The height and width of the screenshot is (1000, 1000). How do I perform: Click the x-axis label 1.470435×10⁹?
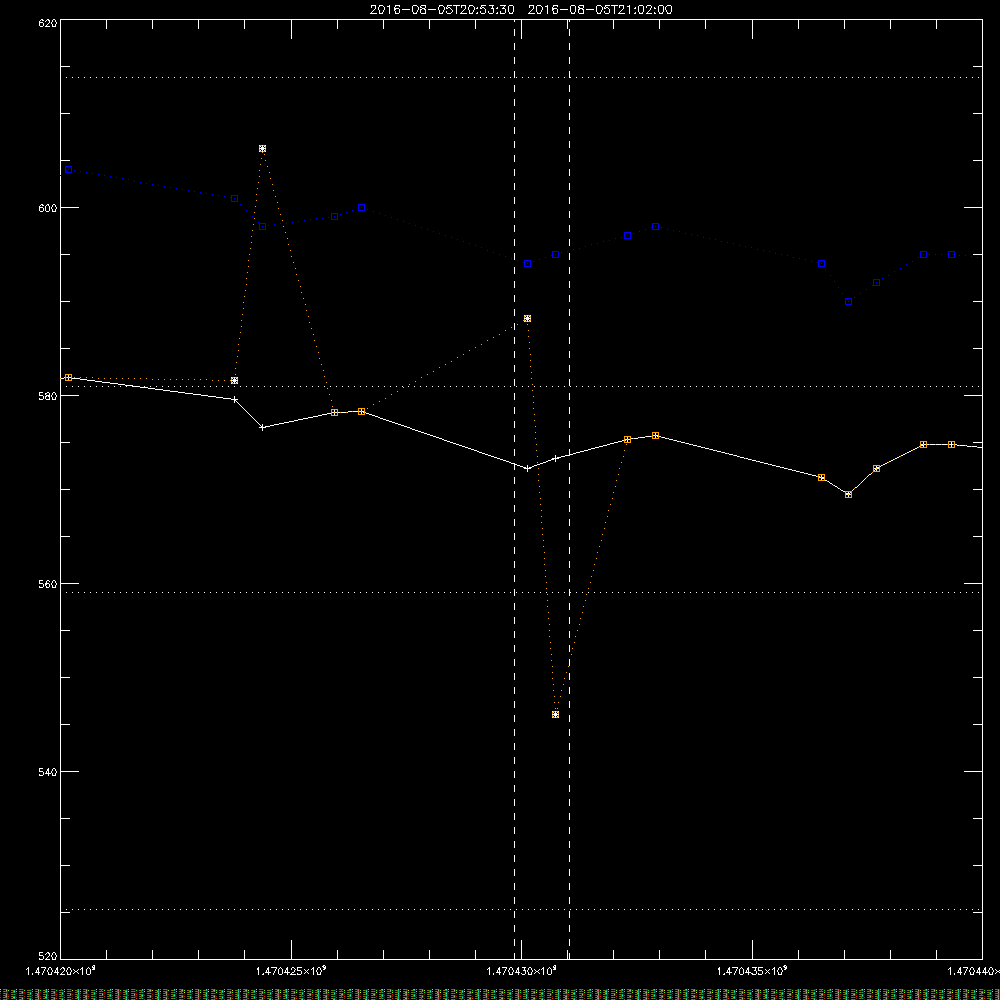point(752,971)
